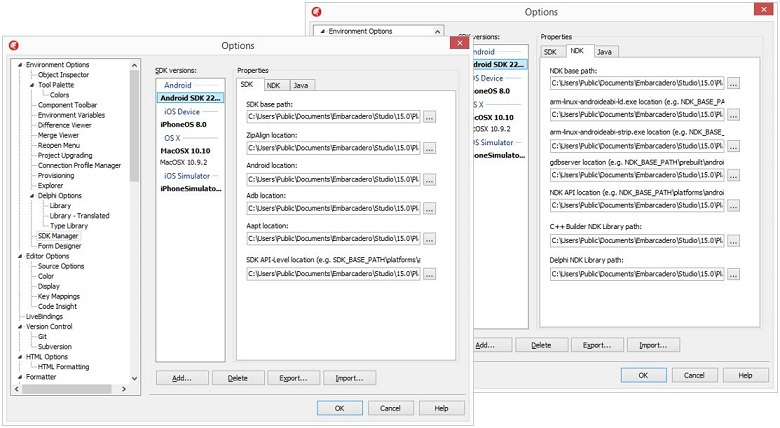Browse for SDK API-Level location
This screenshot has width=780, height=428.
pos(430,274)
